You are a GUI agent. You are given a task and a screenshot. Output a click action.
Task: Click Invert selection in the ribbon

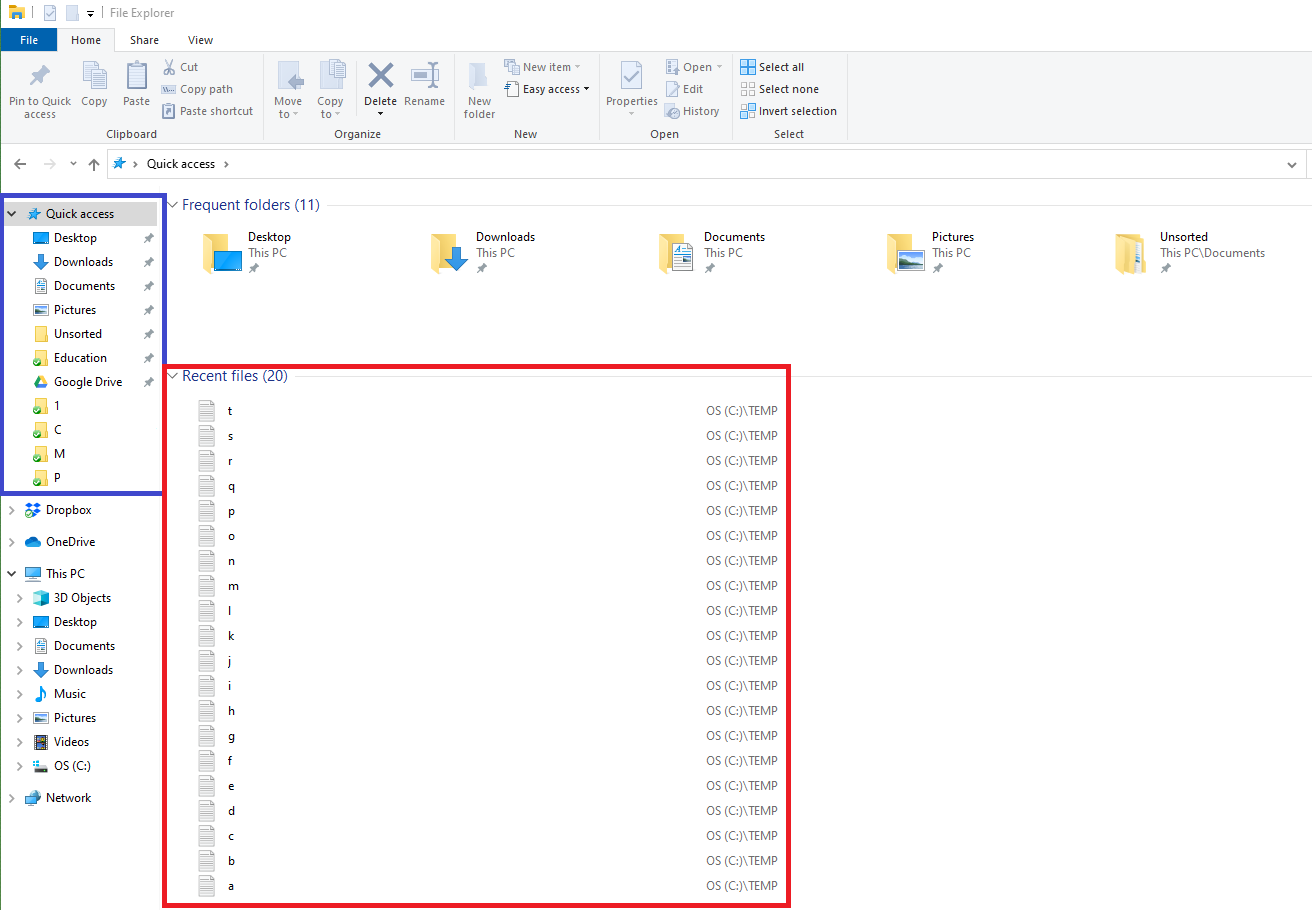[788, 111]
